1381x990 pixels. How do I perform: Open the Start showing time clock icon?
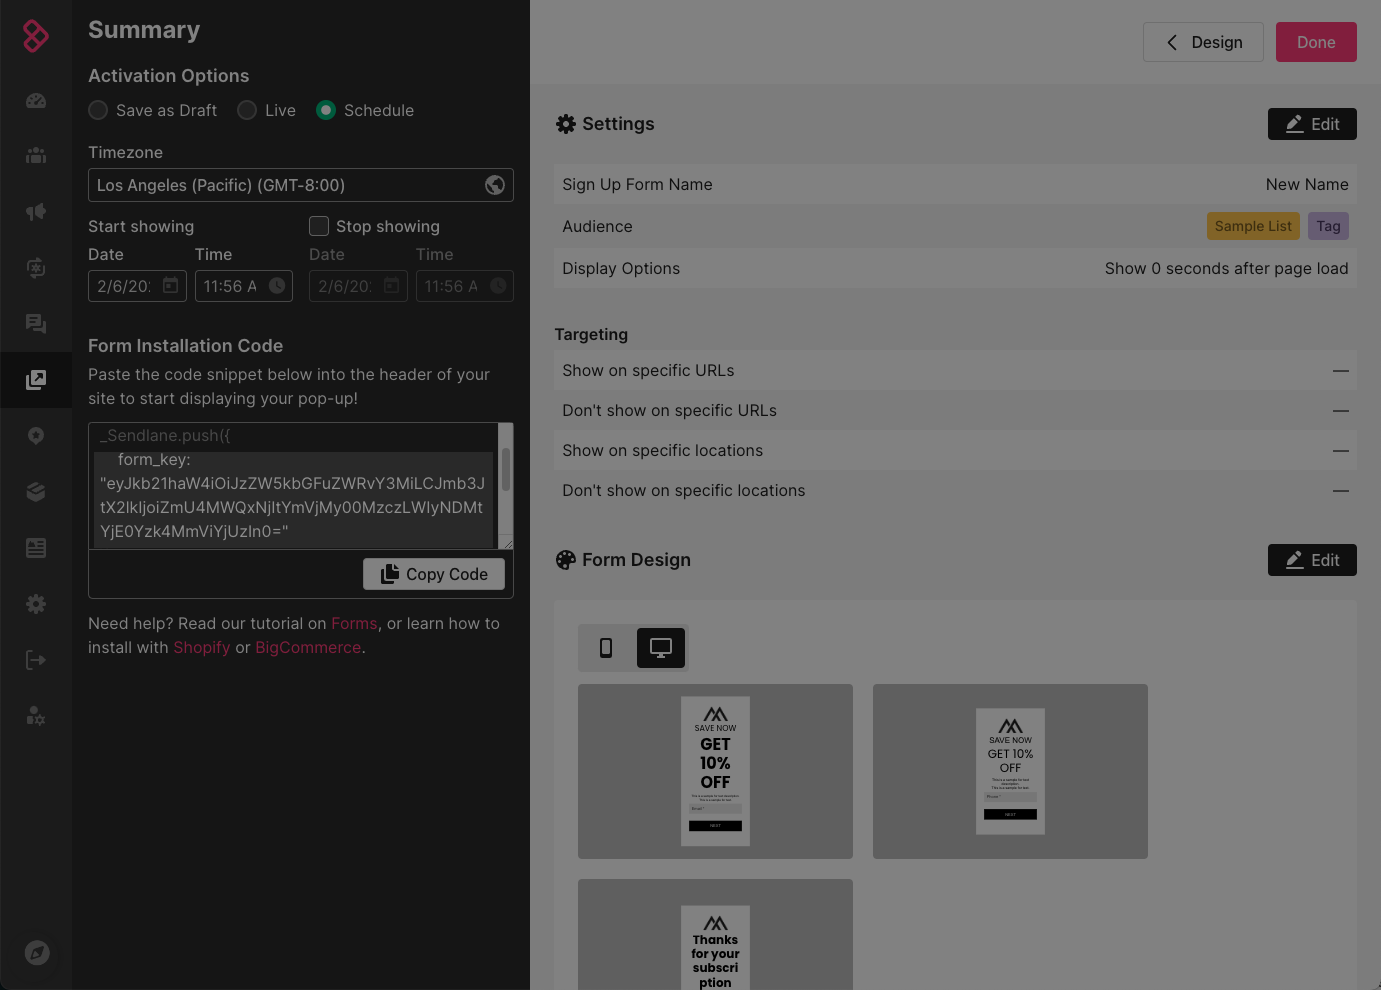[277, 286]
